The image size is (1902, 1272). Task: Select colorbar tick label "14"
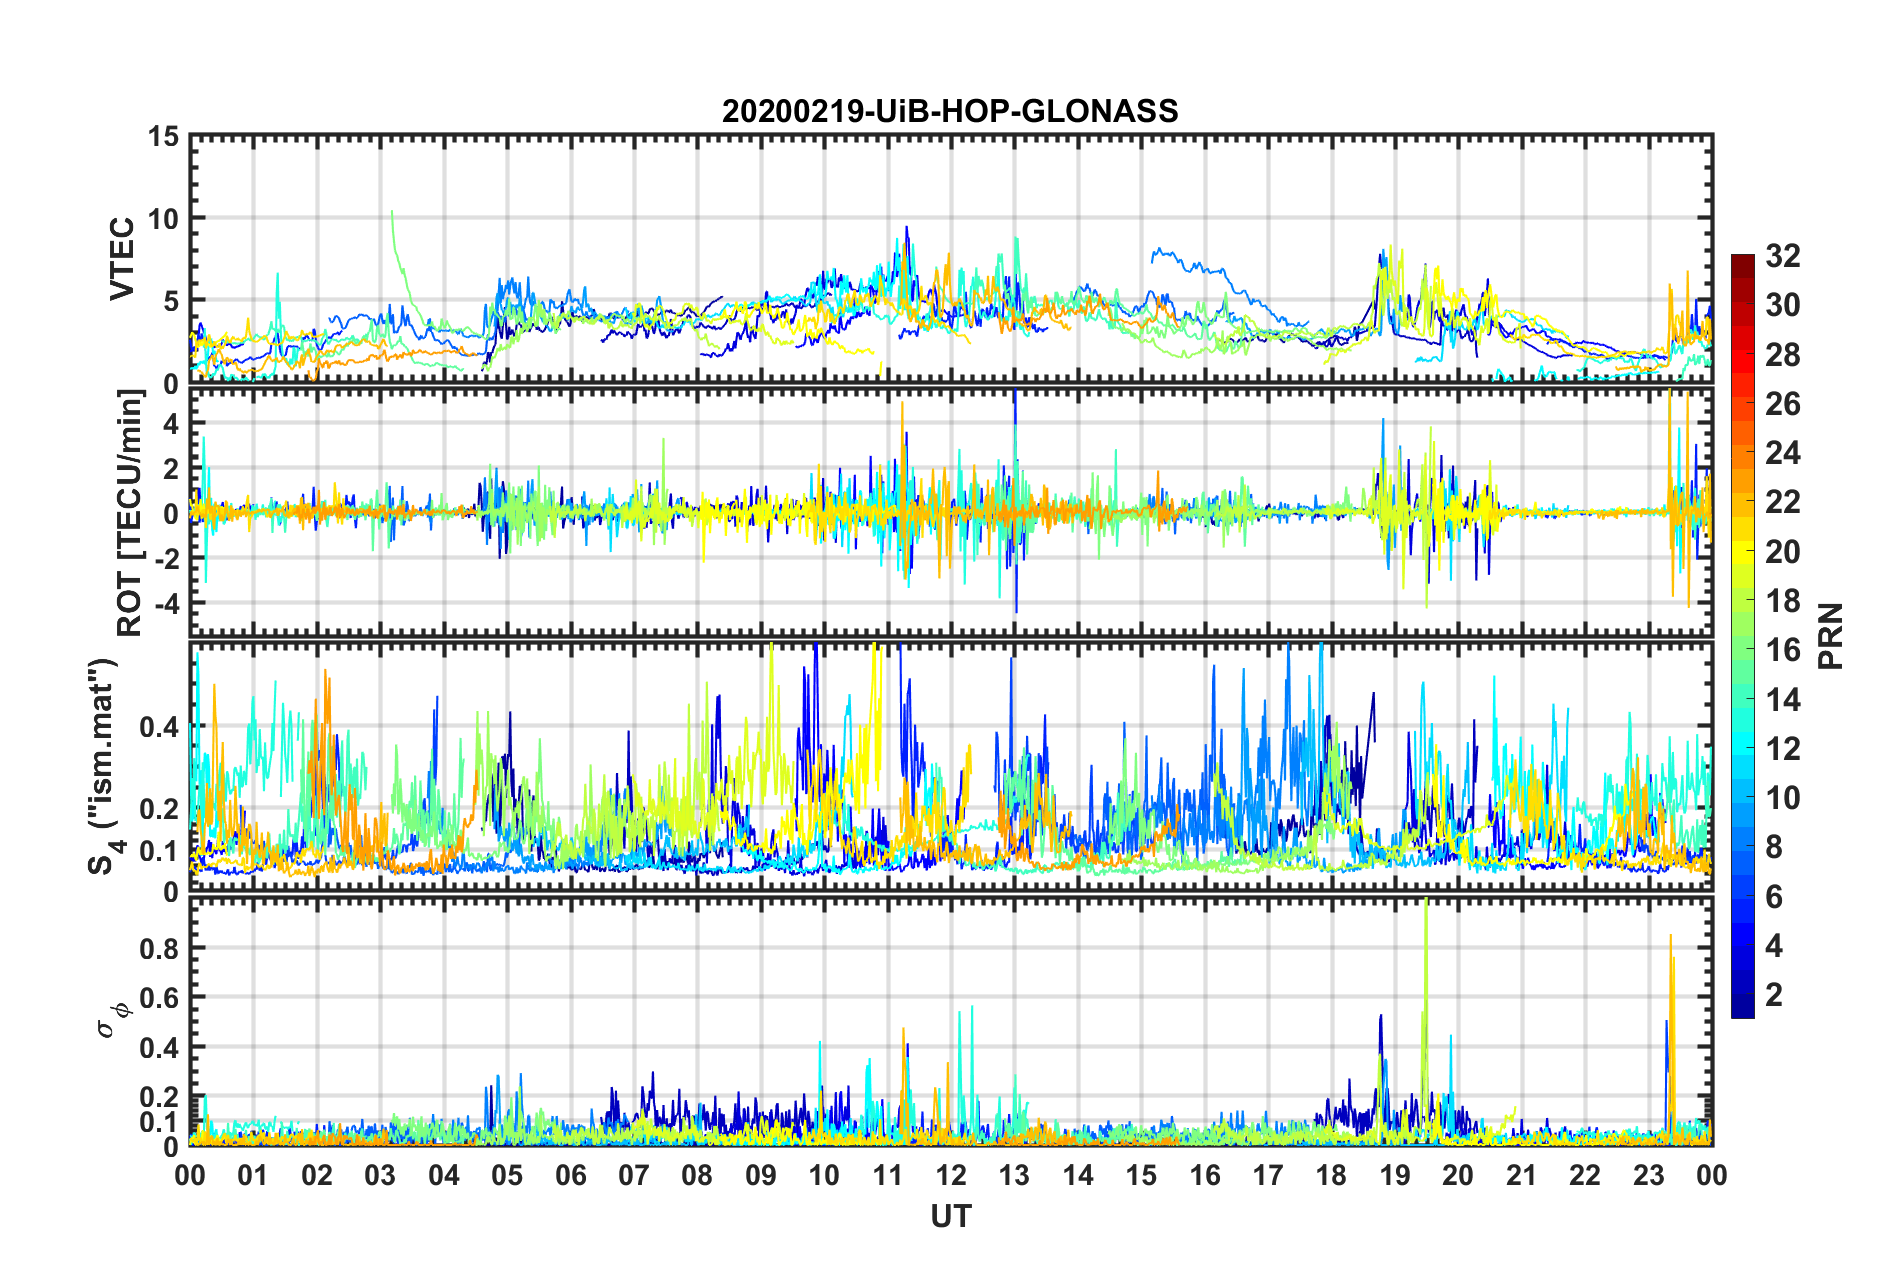click(1782, 700)
